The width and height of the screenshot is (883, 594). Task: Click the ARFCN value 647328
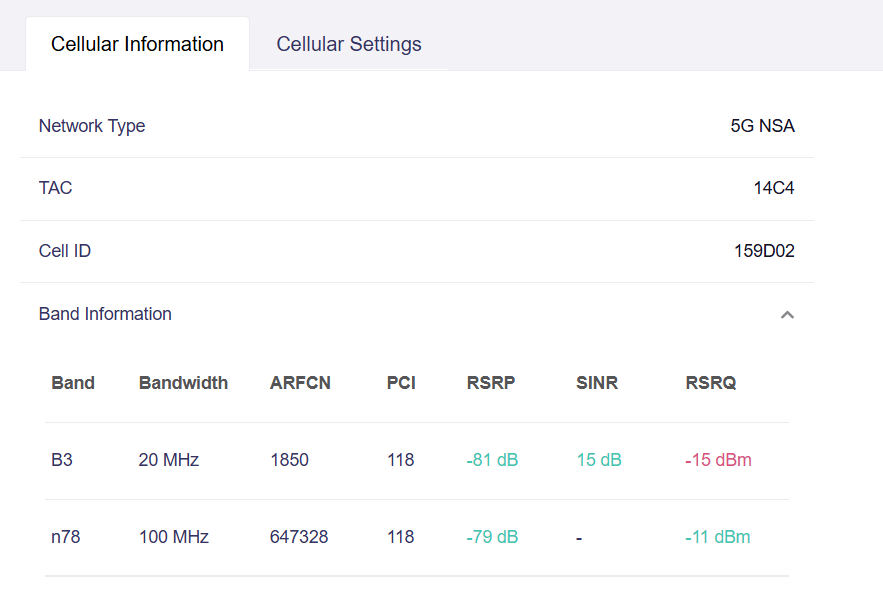[x=299, y=537]
